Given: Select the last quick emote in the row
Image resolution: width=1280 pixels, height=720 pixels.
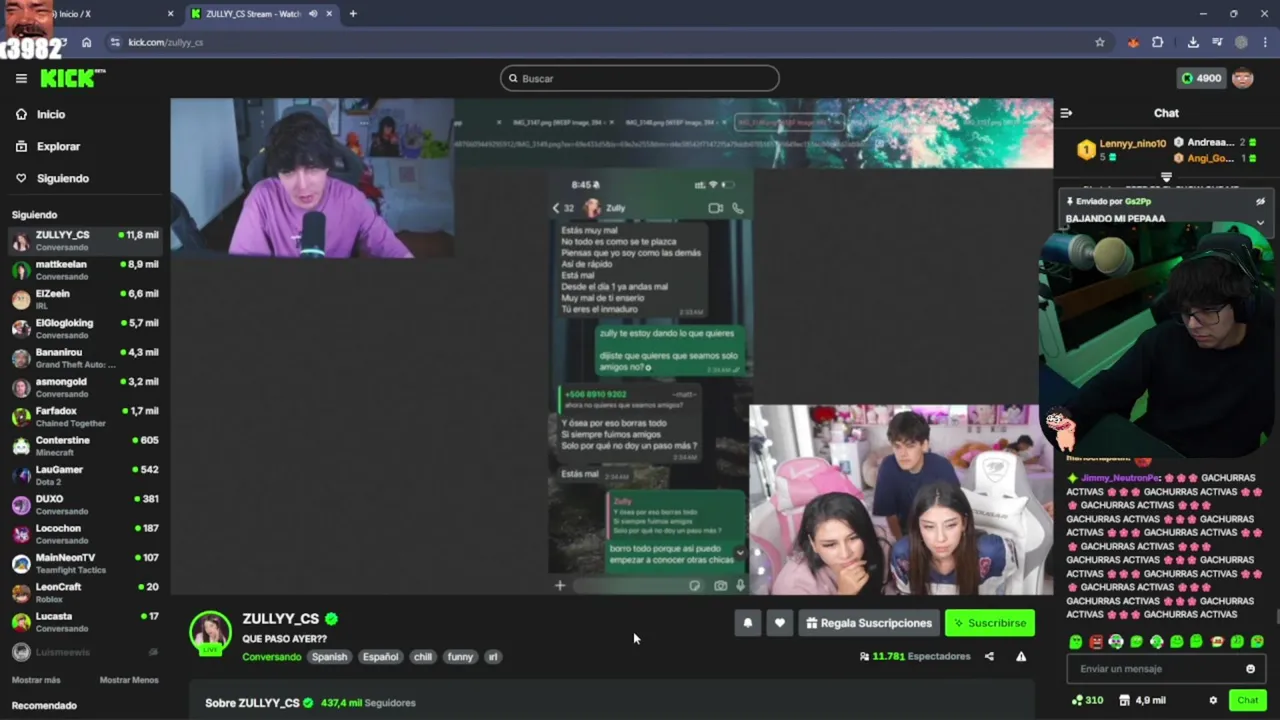Looking at the screenshot, I should click(1257, 642).
